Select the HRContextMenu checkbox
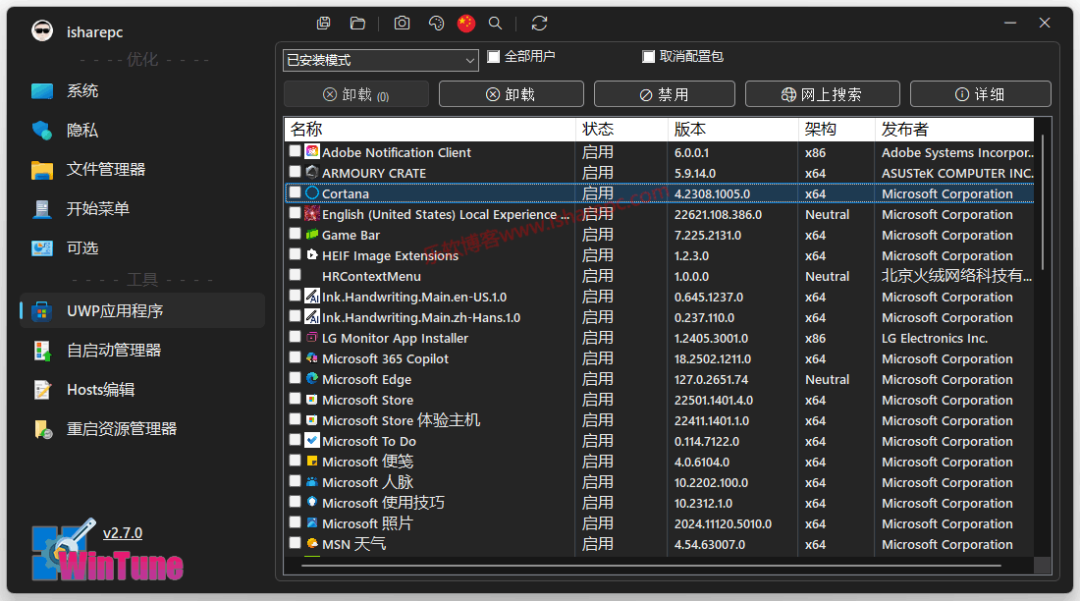The image size is (1080, 601). pyautogui.click(x=295, y=275)
